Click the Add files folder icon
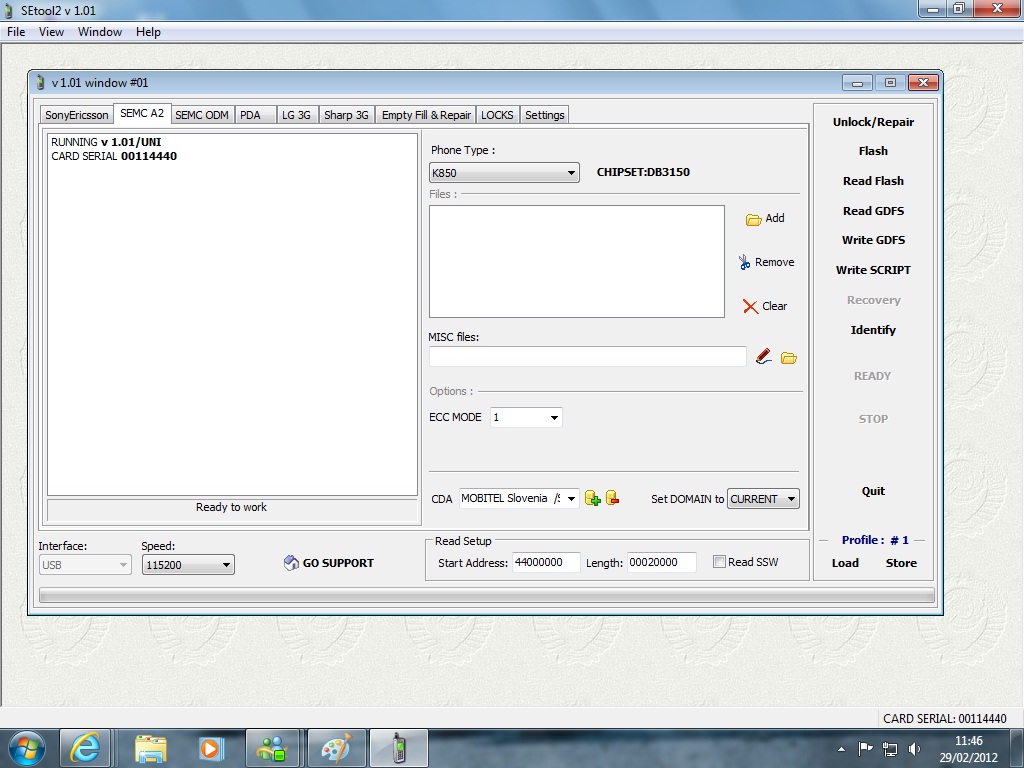1024x768 pixels. [754, 219]
